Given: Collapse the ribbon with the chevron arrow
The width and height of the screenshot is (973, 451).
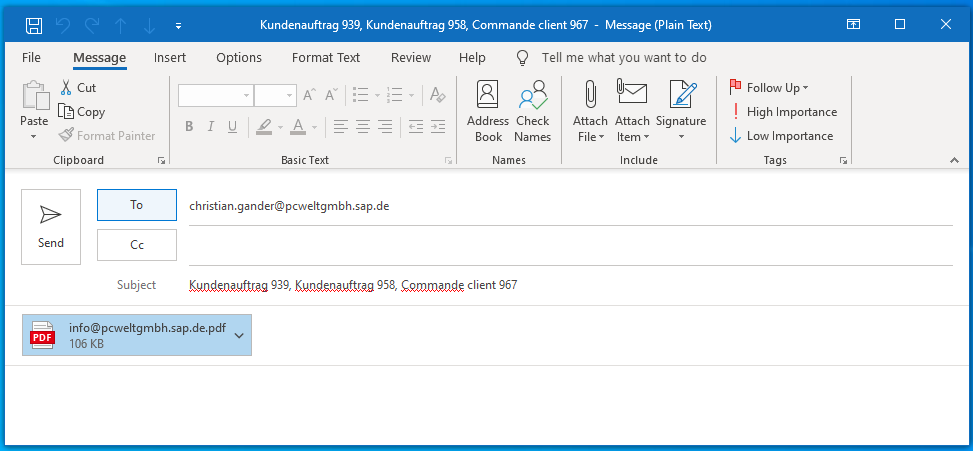Looking at the screenshot, I should [954, 160].
